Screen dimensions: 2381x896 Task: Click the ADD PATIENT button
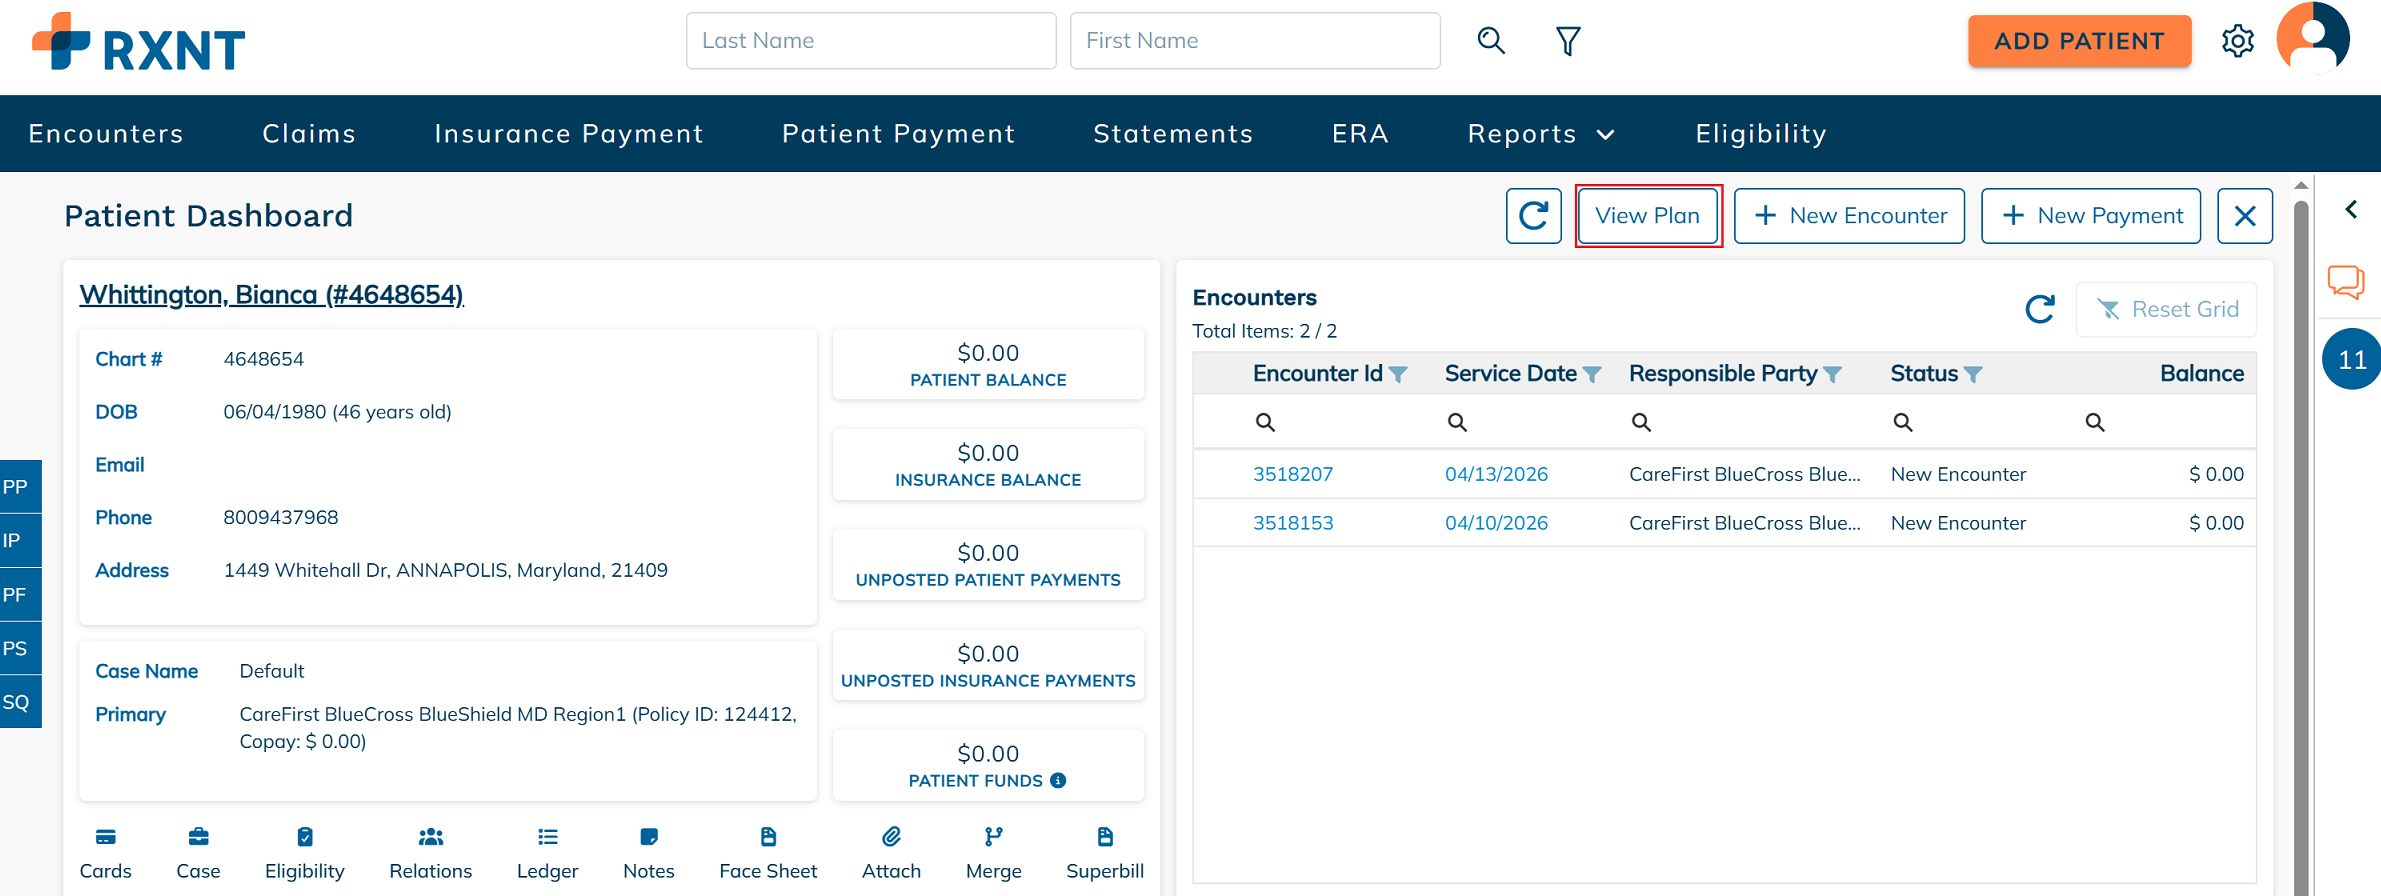(2079, 41)
